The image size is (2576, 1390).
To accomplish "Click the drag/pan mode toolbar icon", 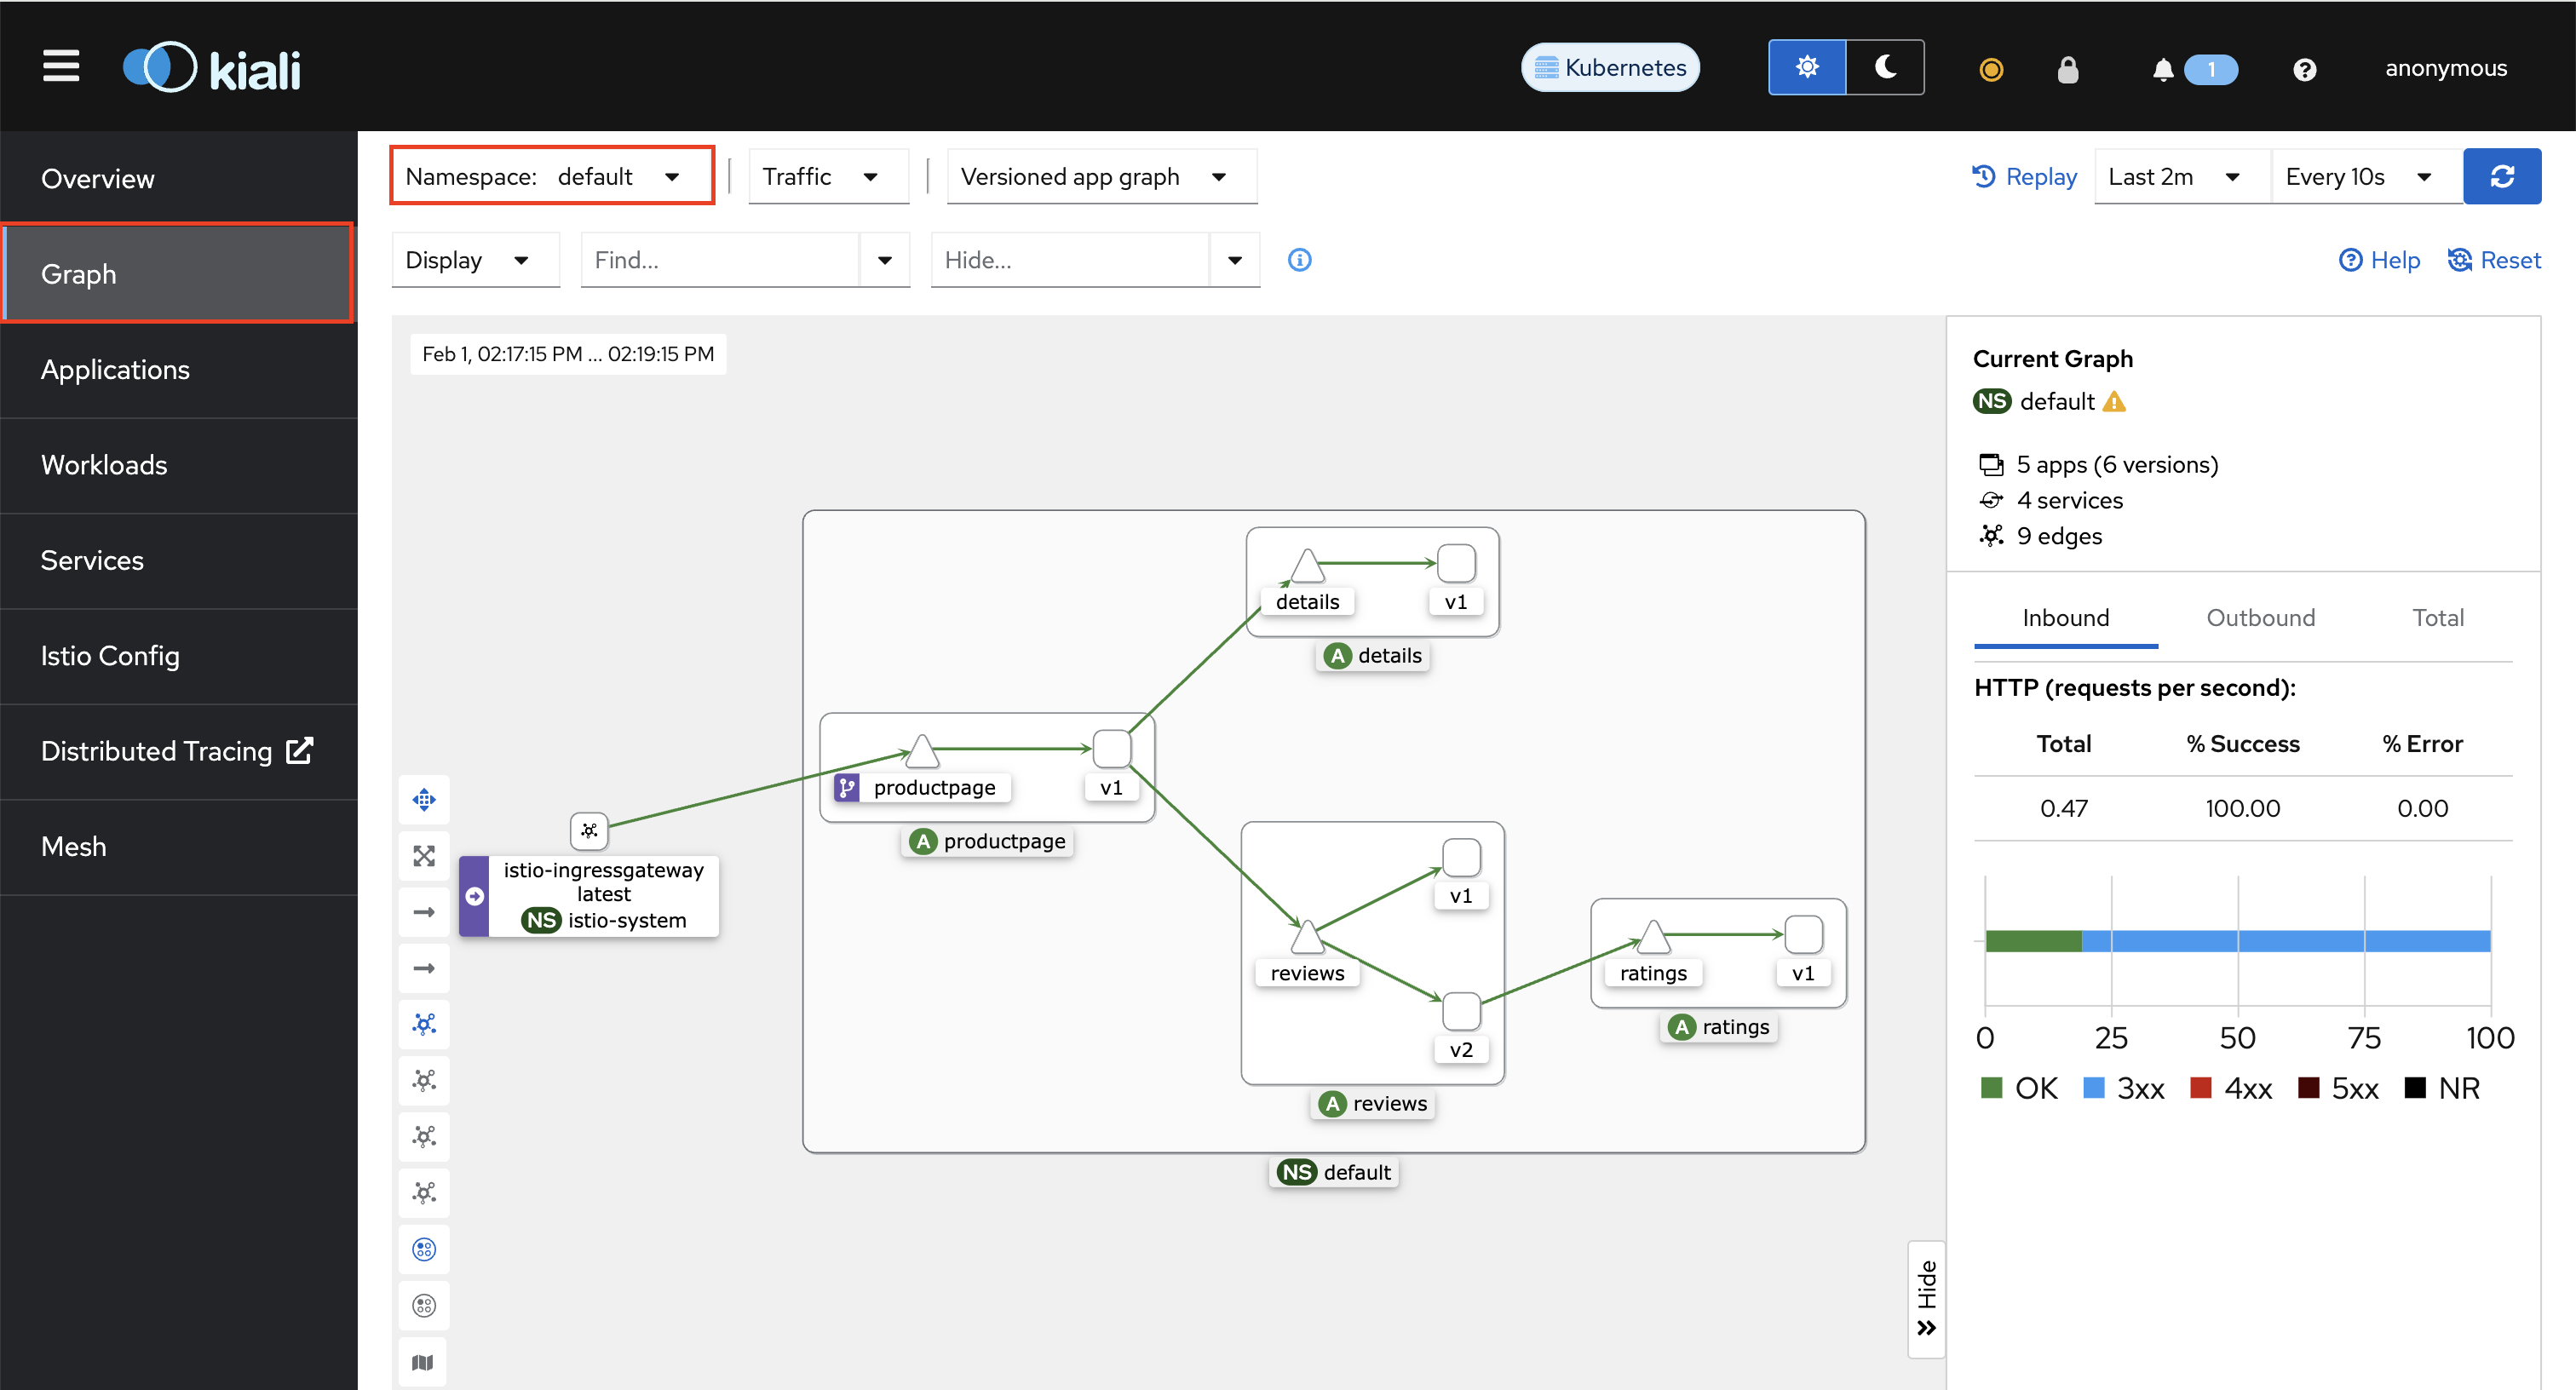I will coord(424,799).
